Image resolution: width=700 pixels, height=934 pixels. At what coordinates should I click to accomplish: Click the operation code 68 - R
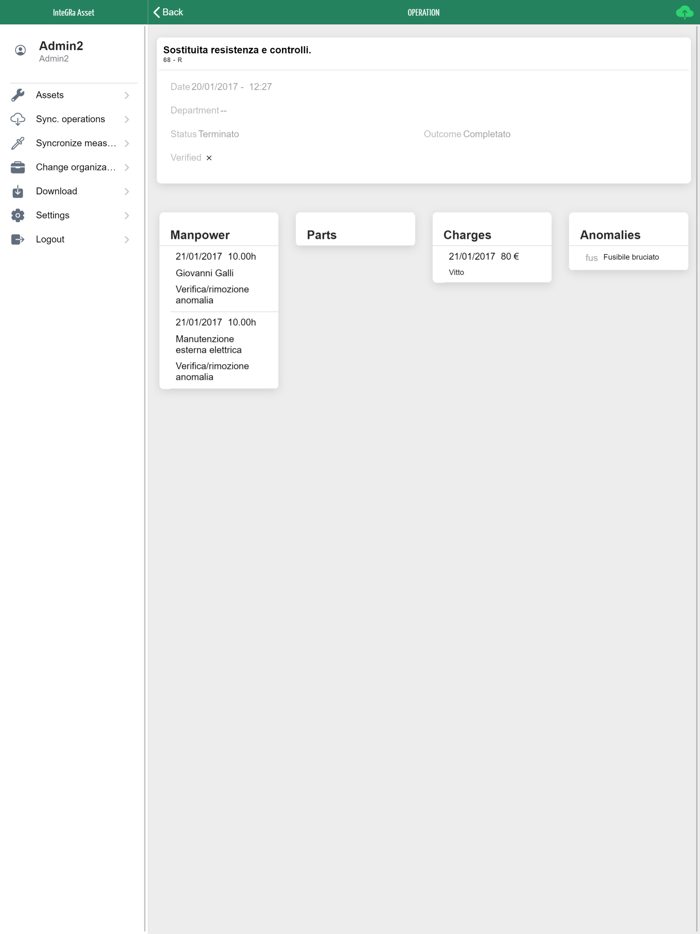pyautogui.click(x=173, y=60)
